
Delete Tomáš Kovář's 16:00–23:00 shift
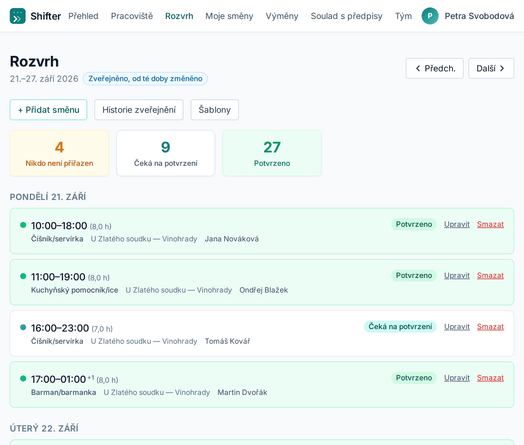pos(490,327)
